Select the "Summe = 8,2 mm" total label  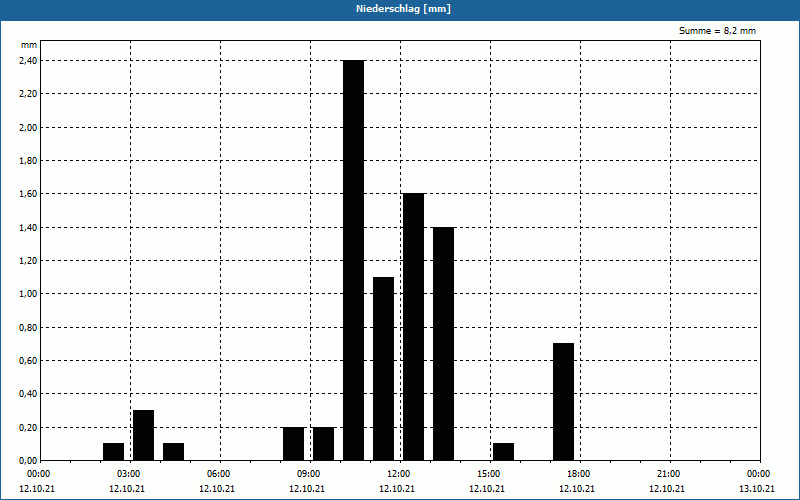coord(717,31)
